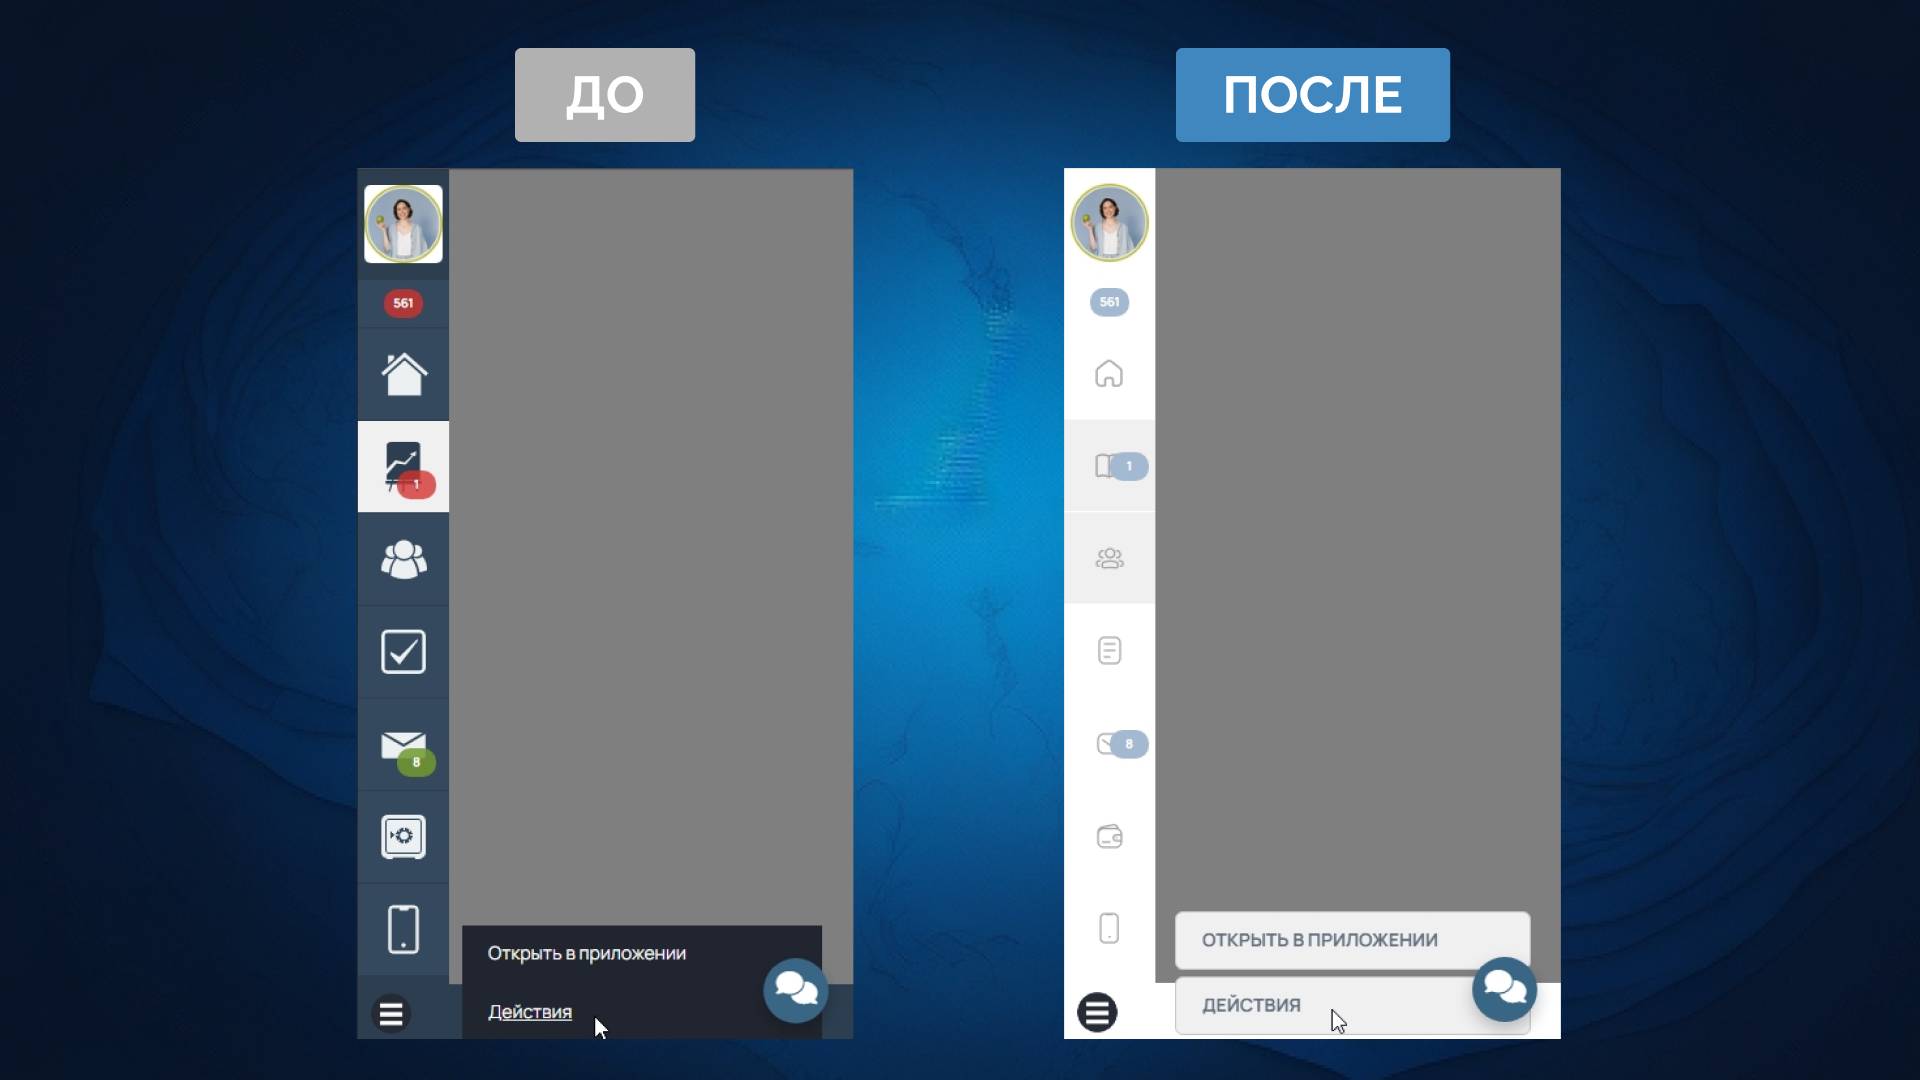Open hamburger menu in dark sidebar
This screenshot has height=1080, width=1920.
pyautogui.click(x=391, y=1014)
